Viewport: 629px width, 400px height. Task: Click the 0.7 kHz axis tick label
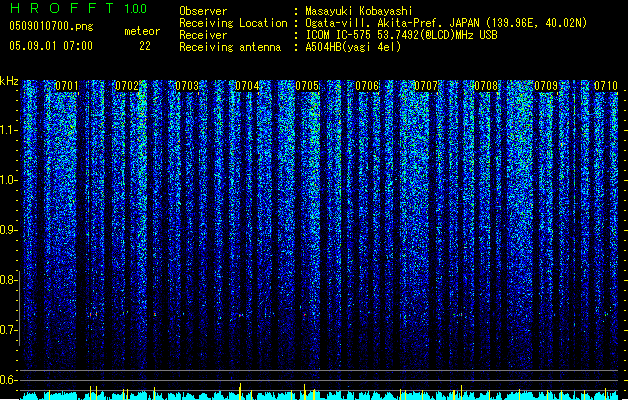click(x=8, y=330)
